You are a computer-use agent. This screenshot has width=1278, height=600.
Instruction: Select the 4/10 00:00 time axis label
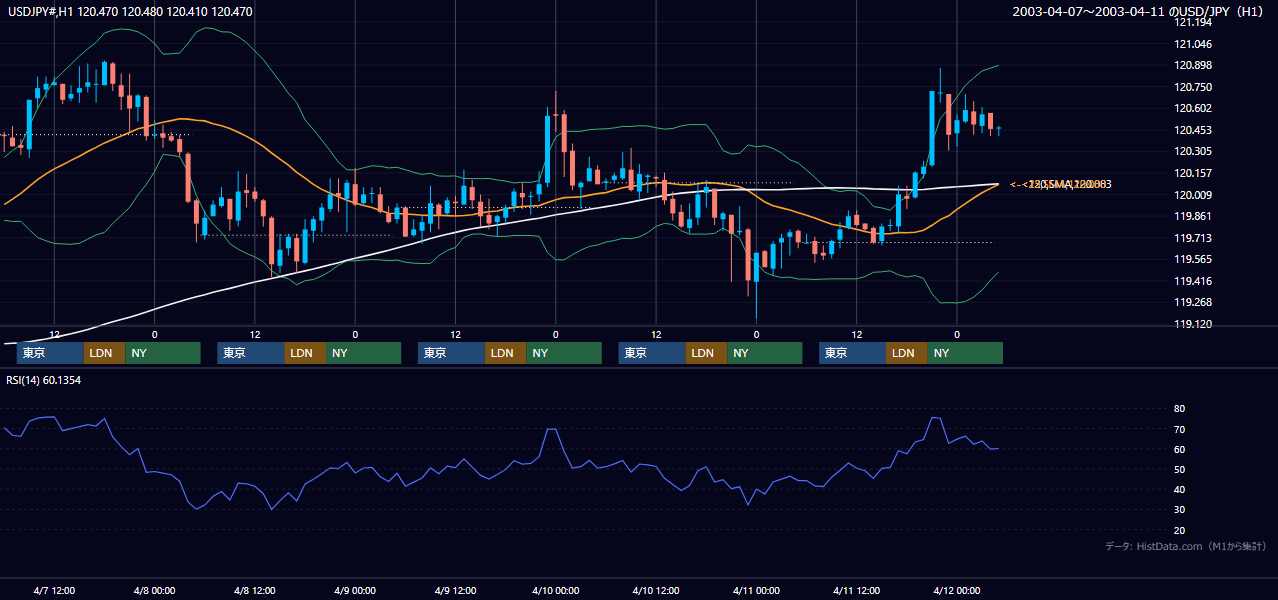pos(555,590)
